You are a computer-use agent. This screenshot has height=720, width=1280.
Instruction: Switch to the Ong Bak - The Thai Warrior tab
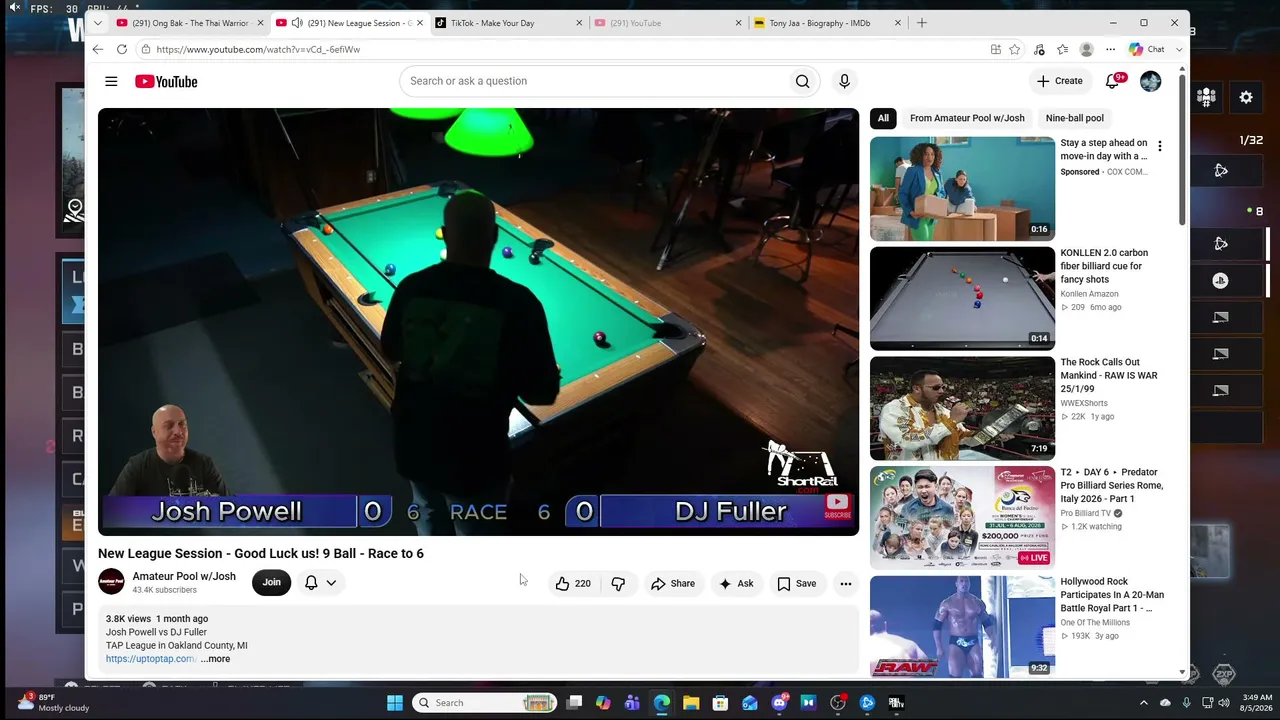coord(189,23)
